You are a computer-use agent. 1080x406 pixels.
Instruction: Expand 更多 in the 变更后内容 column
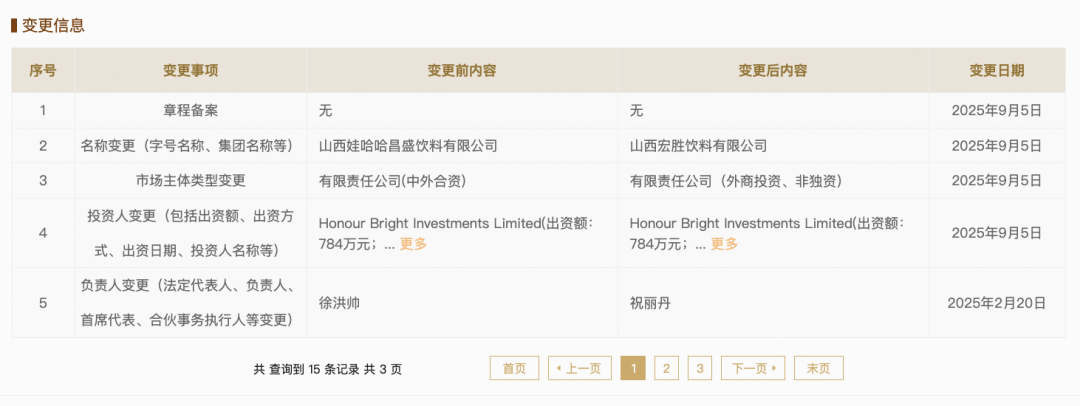pos(724,243)
